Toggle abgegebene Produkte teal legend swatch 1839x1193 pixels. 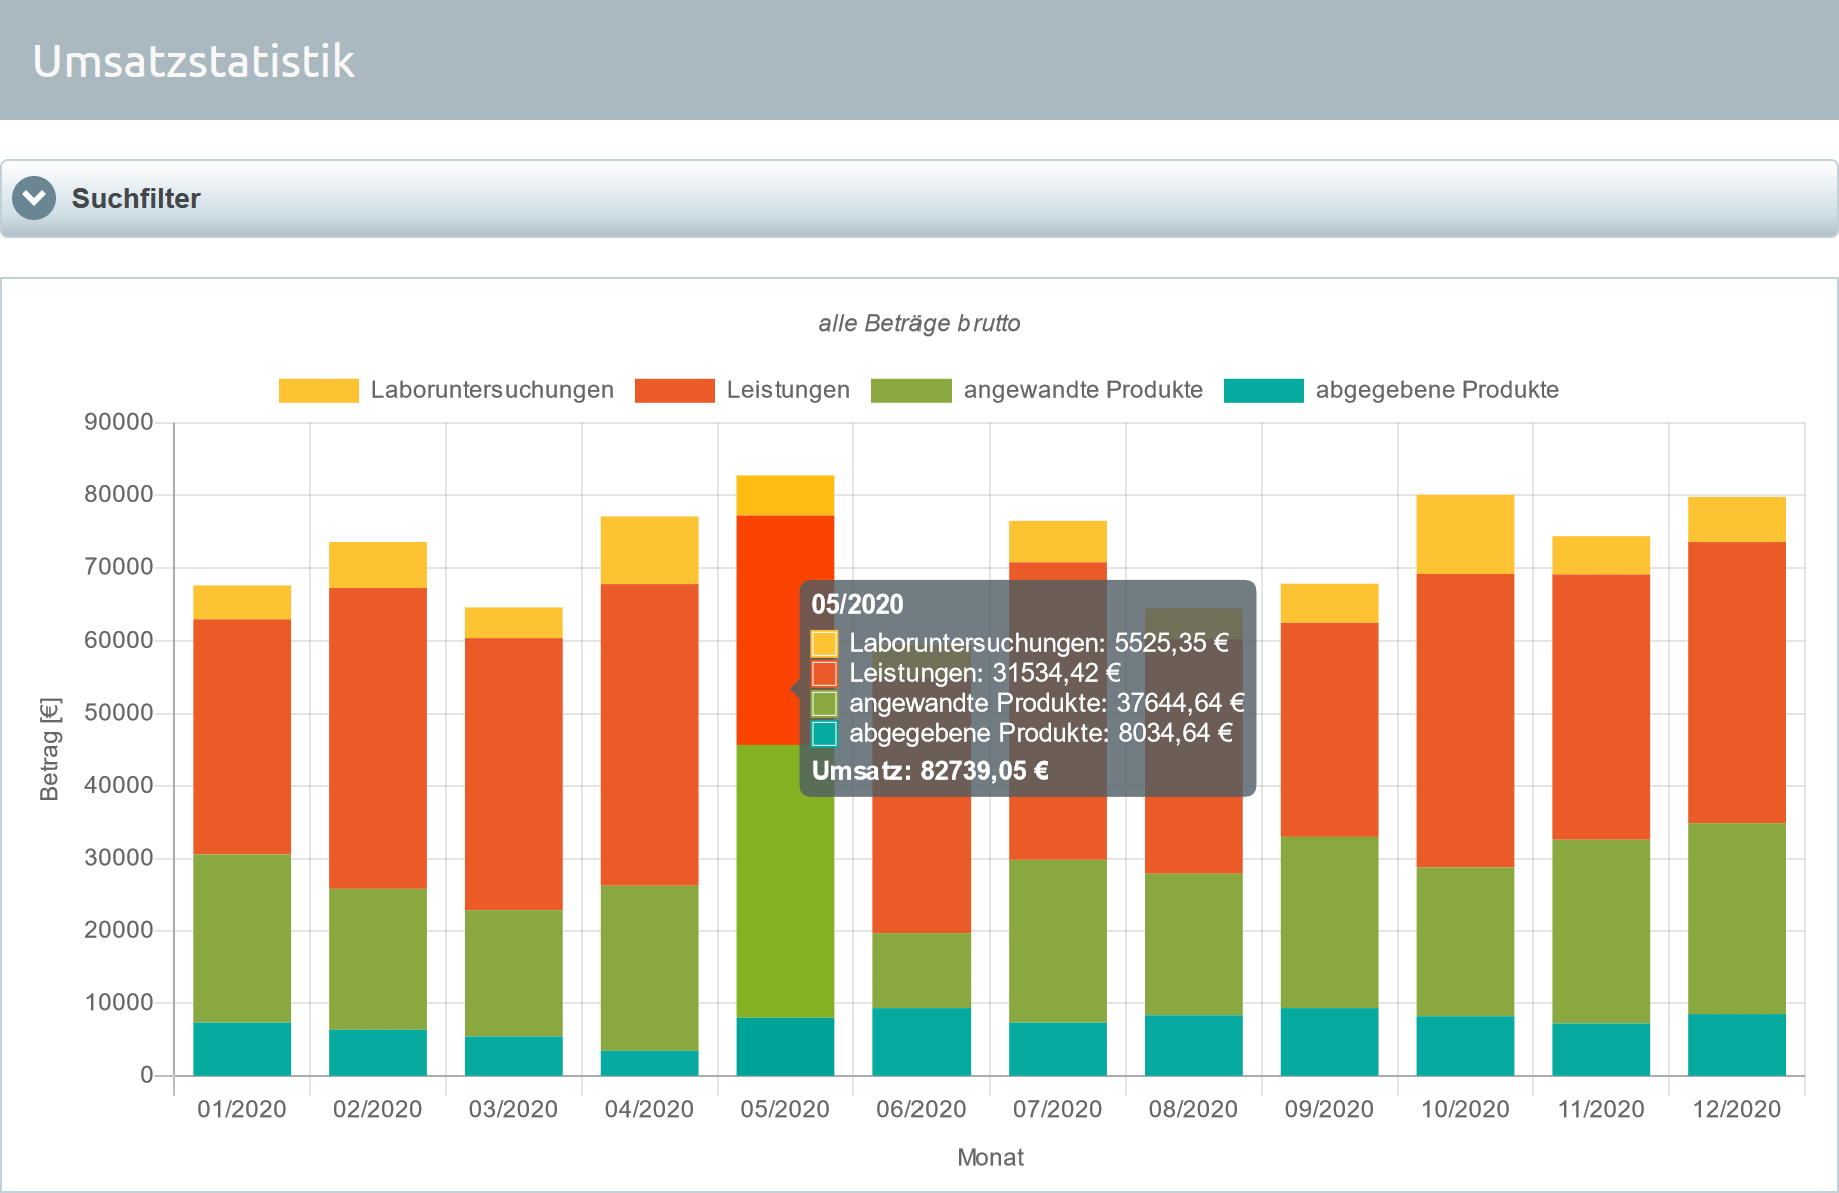[x=1263, y=390]
